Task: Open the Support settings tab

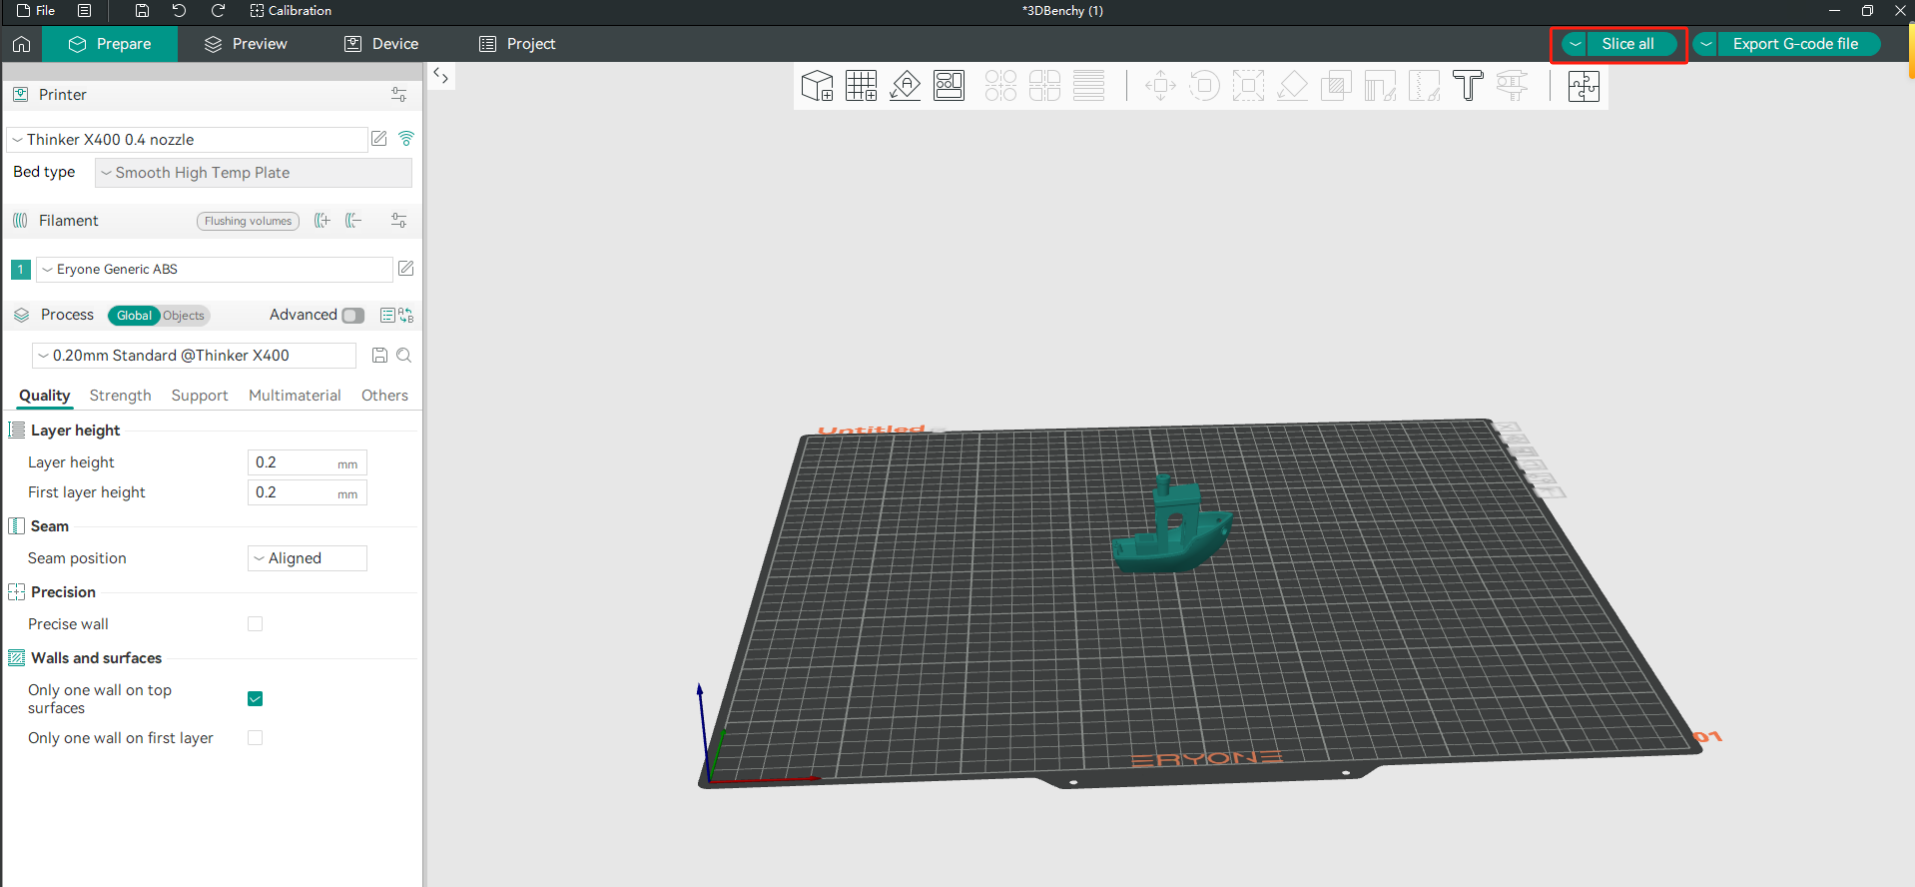Action: click(199, 396)
